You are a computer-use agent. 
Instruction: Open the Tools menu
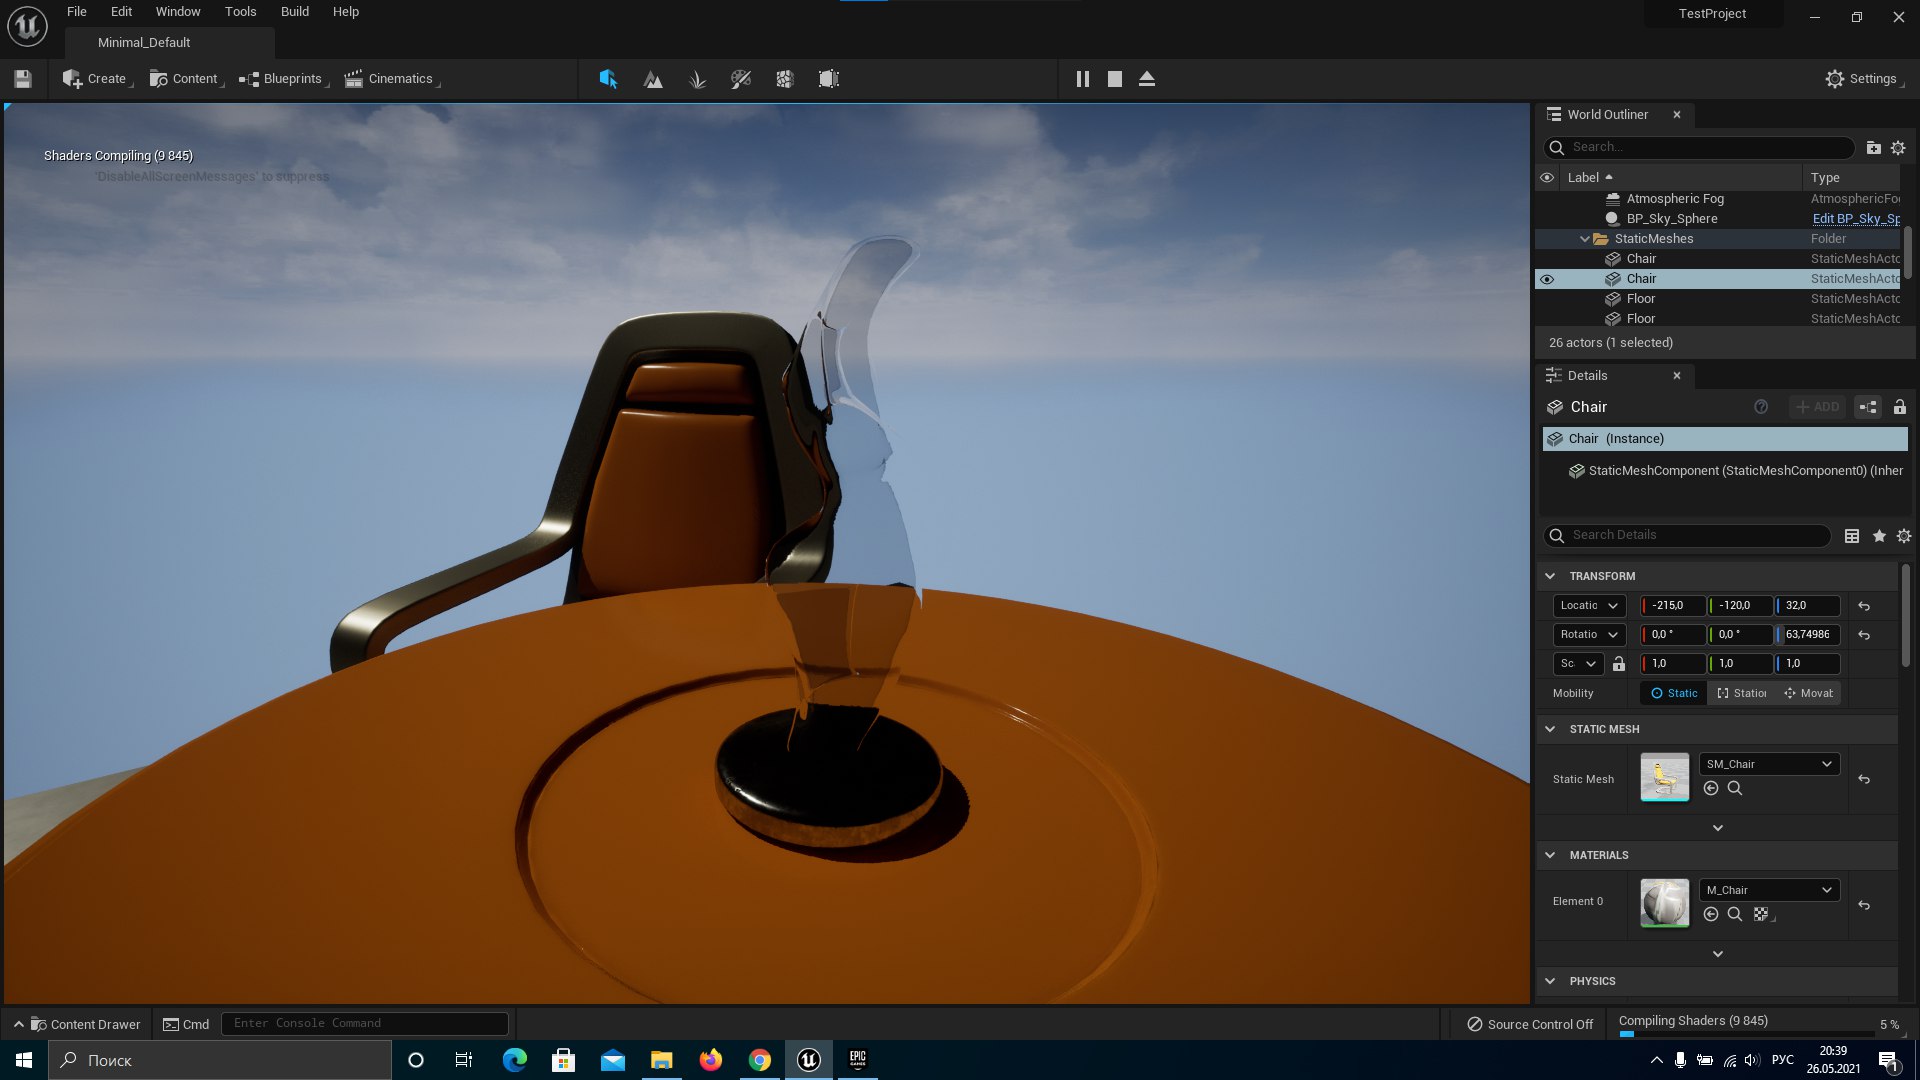point(240,12)
